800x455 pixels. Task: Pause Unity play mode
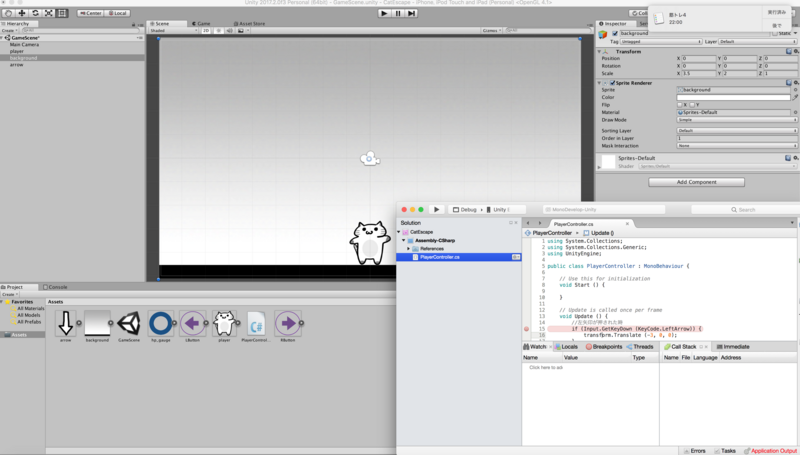coord(398,13)
